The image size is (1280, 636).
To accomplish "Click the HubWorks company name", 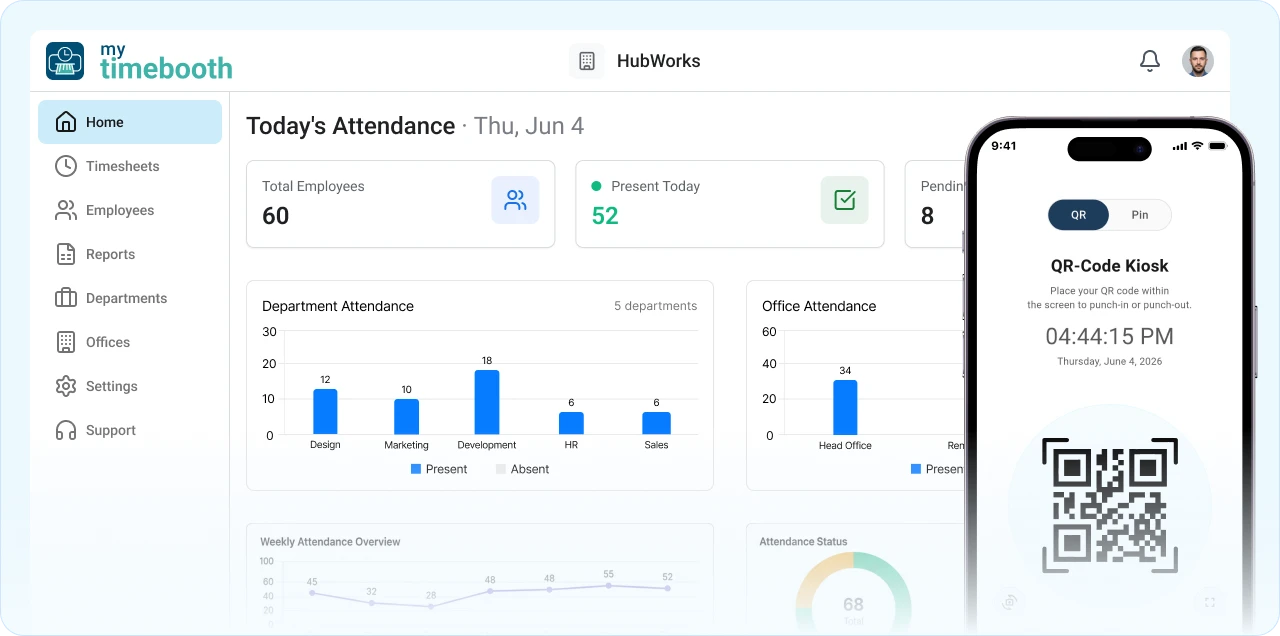I will click(x=658, y=61).
